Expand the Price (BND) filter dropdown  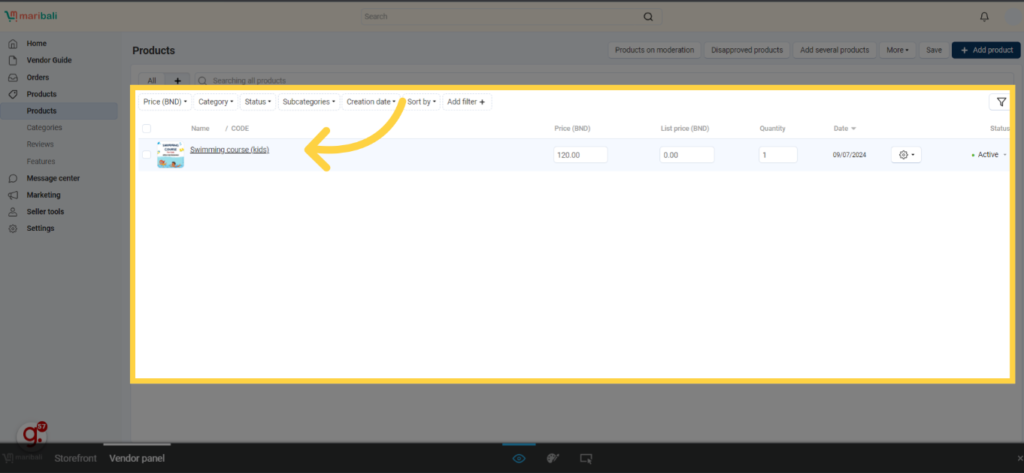[165, 102]
